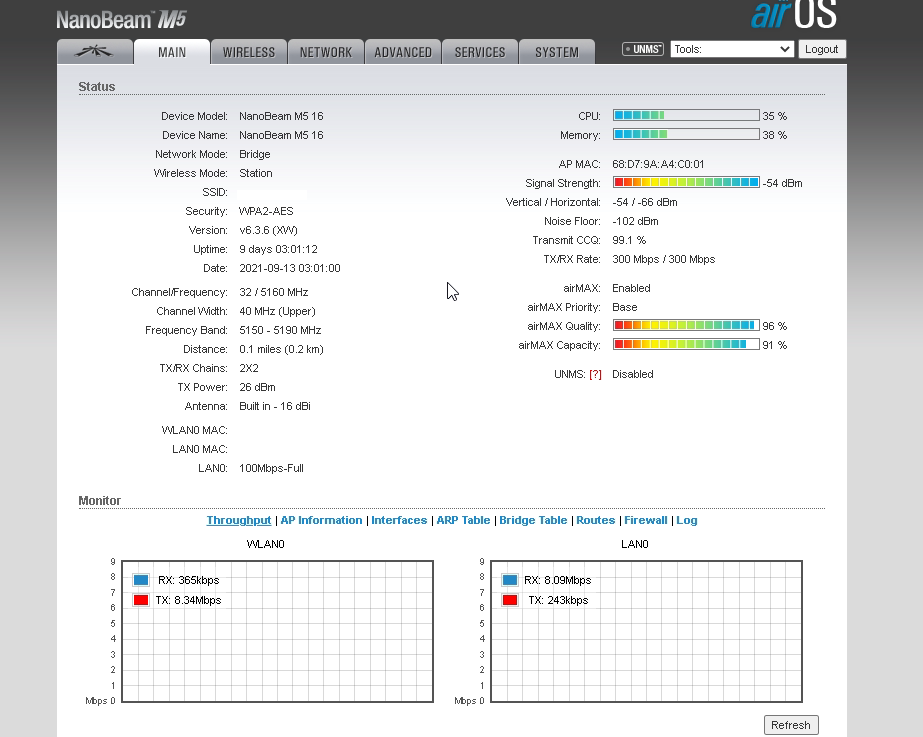Click the WLAN0 TX: 8.34Mbps label

tap(188, 600)
